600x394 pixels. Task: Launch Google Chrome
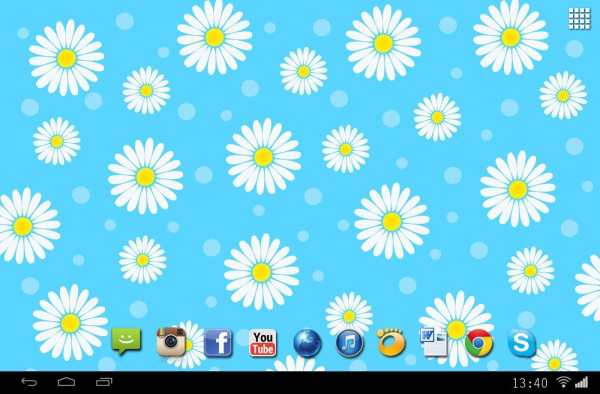click(x=479, y=343)
